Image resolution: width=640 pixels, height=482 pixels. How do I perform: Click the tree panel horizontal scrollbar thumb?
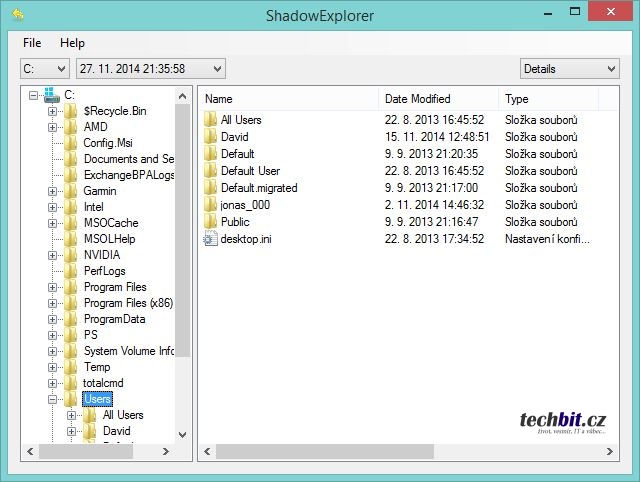click(x=86, y=451)
